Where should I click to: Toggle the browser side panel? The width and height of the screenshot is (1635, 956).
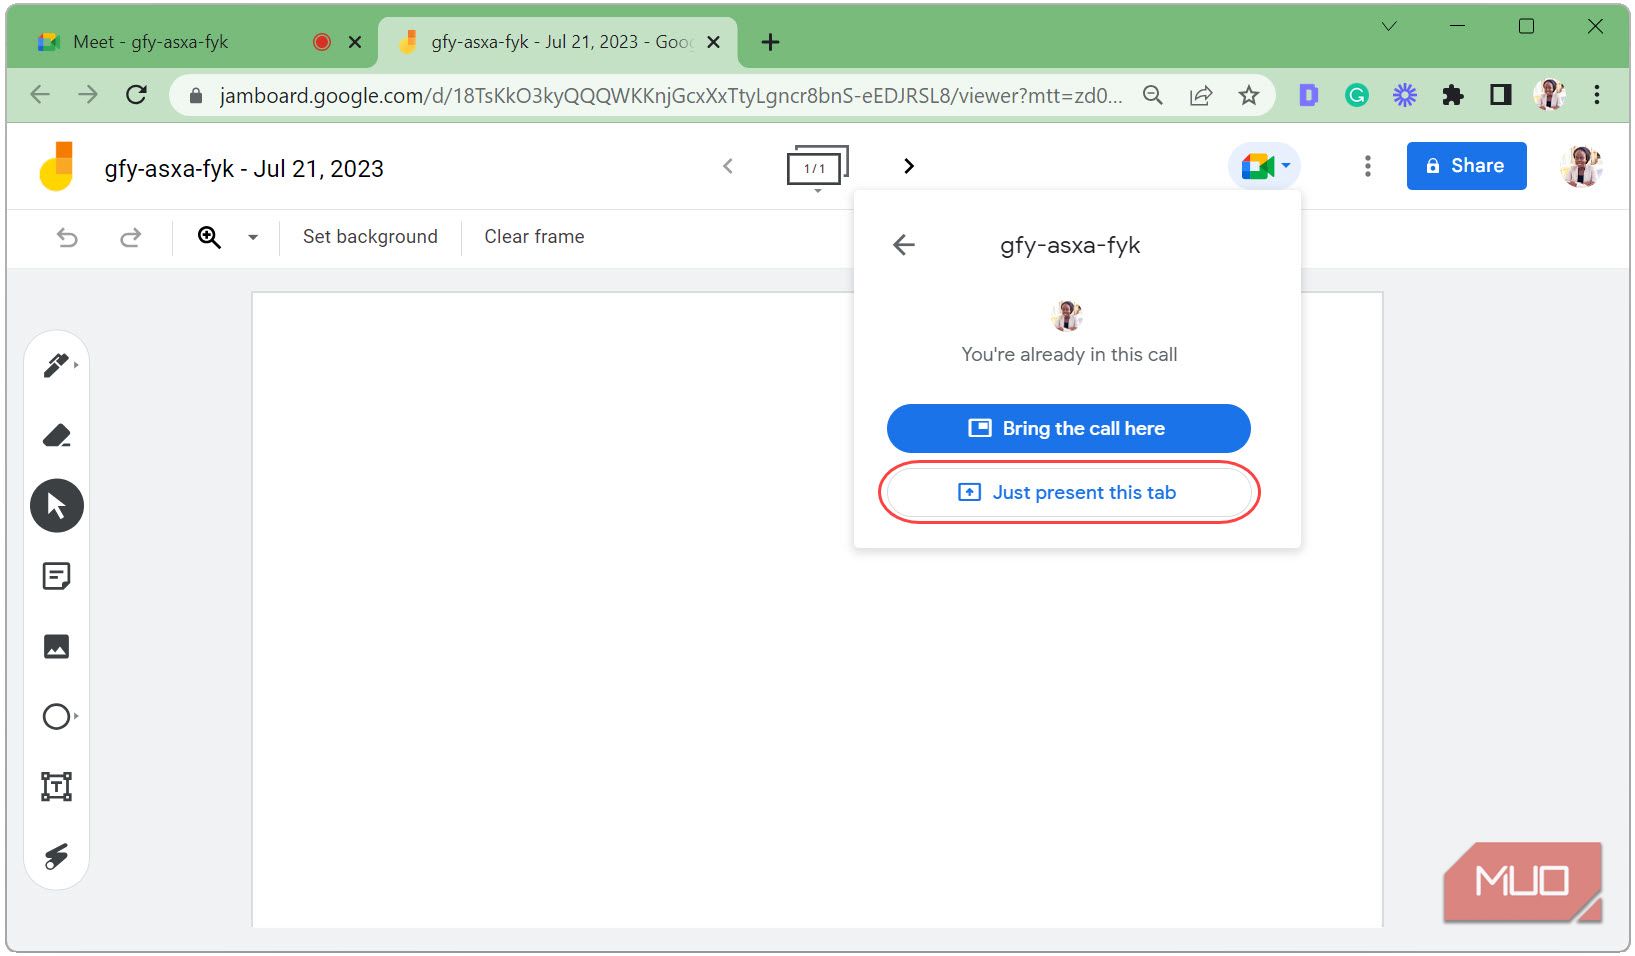click(1501, 95)
